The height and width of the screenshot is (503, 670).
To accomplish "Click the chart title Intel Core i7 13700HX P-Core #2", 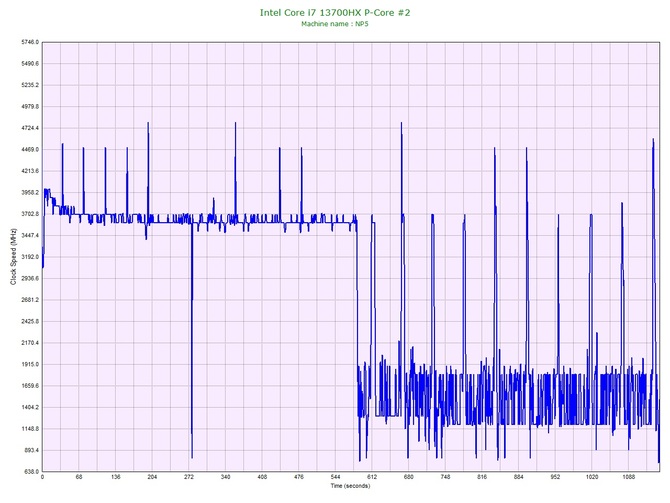I will click(335, 12).
